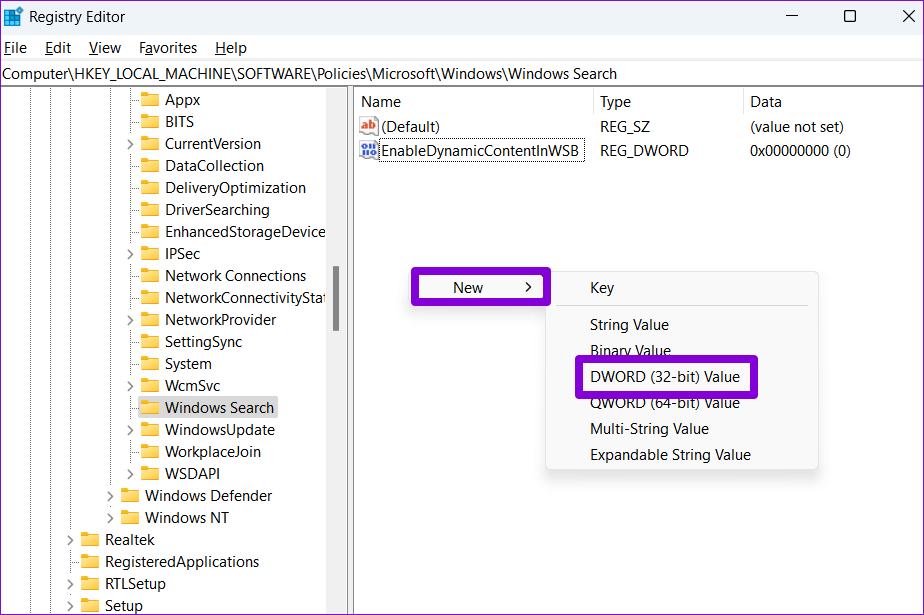Click the (Default) string value icon

[x=368, y=126]
